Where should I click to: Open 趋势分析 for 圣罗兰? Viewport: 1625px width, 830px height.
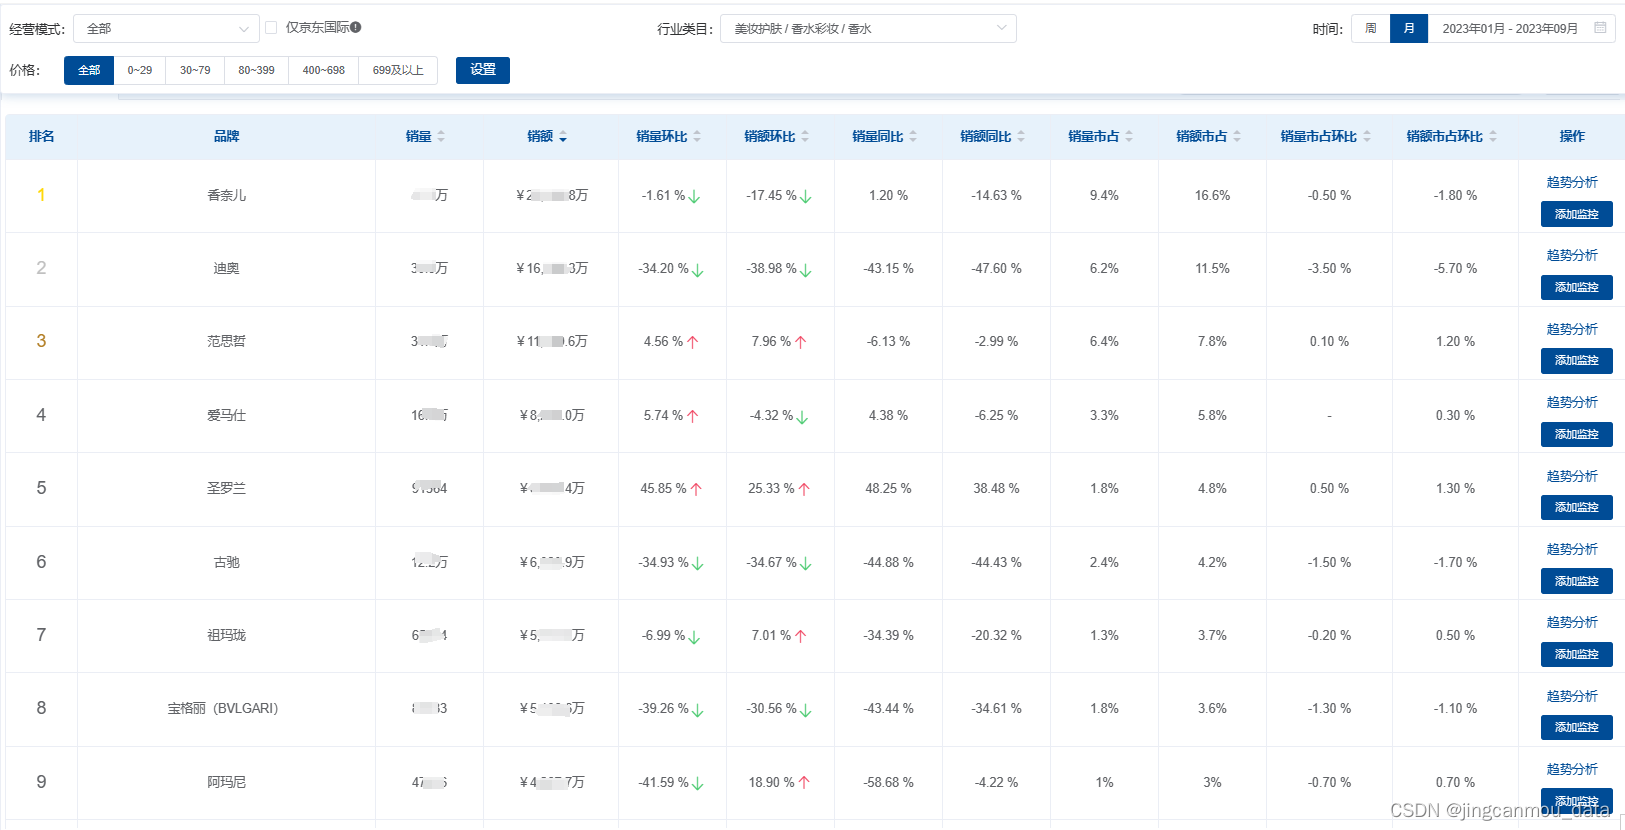coord(1572,476)
